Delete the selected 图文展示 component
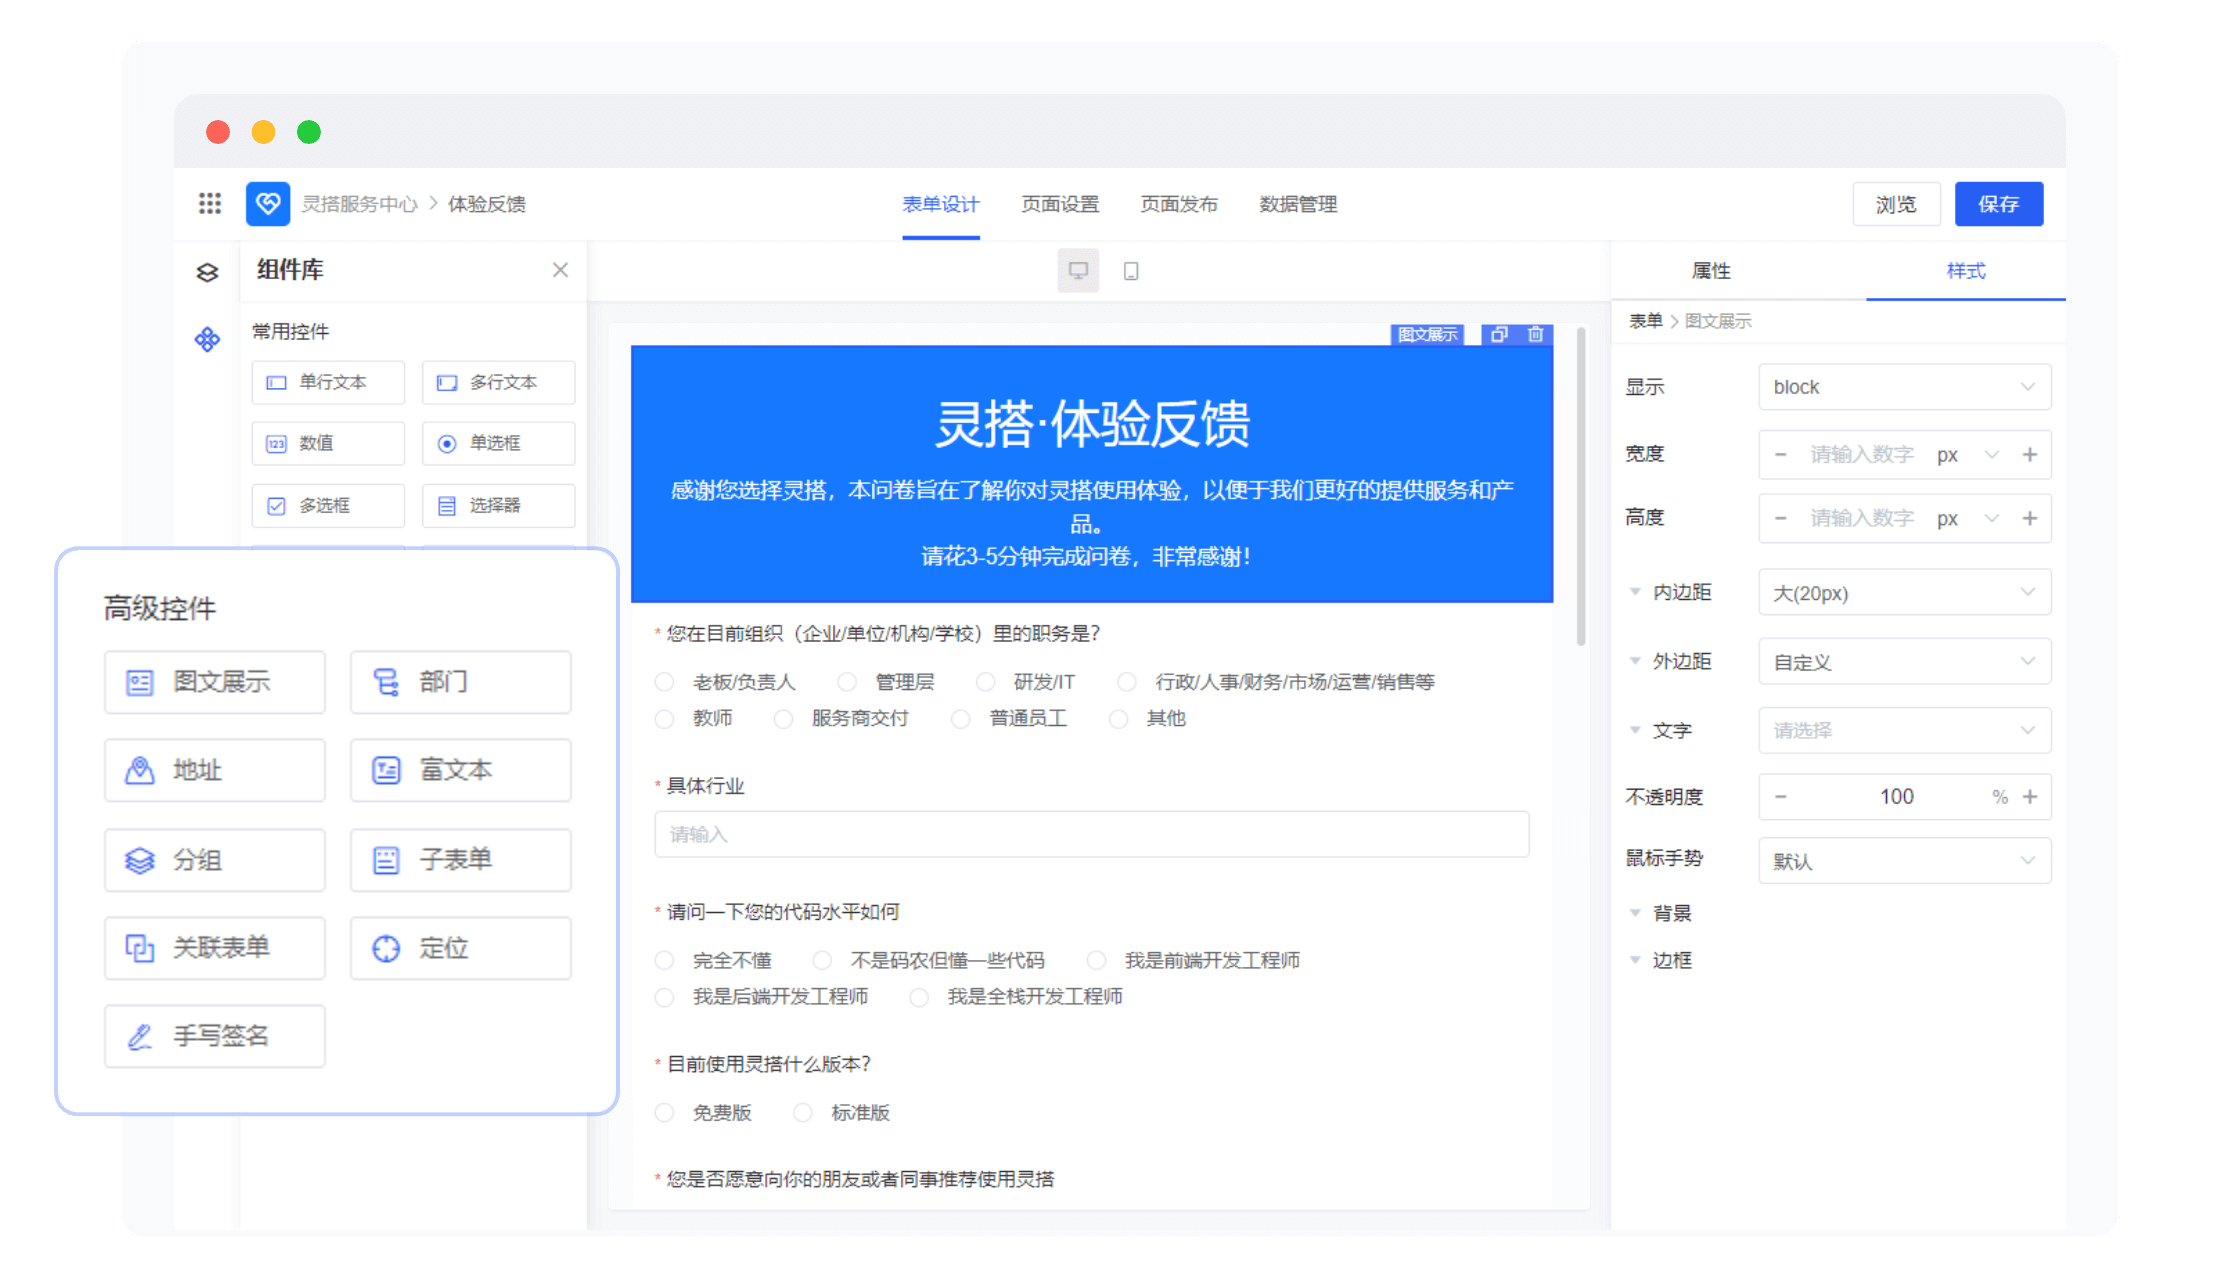2240x1280 pixels. click(1535, 334)
